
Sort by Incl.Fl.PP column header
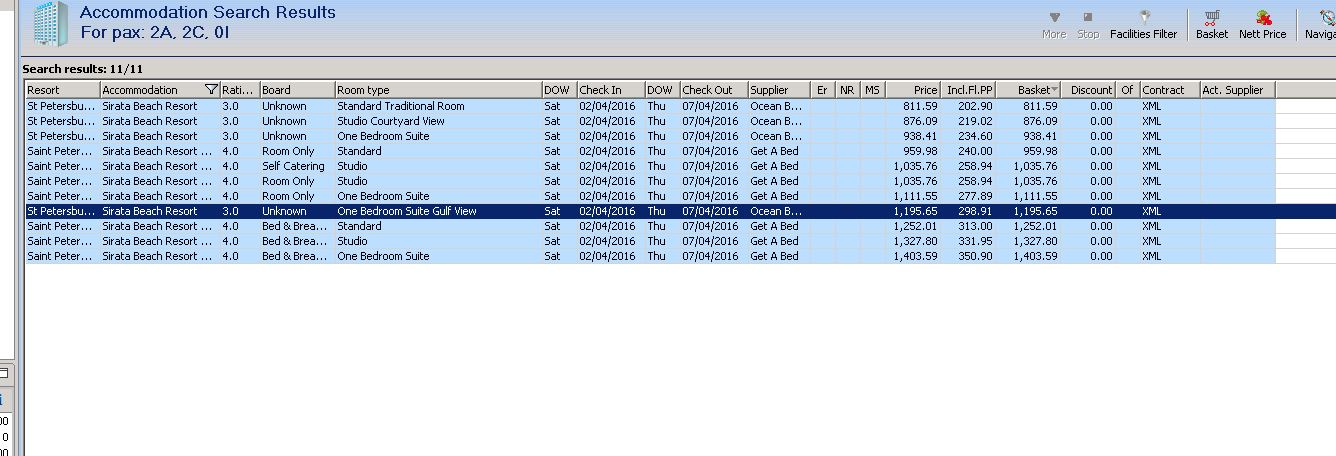[968, 90]
